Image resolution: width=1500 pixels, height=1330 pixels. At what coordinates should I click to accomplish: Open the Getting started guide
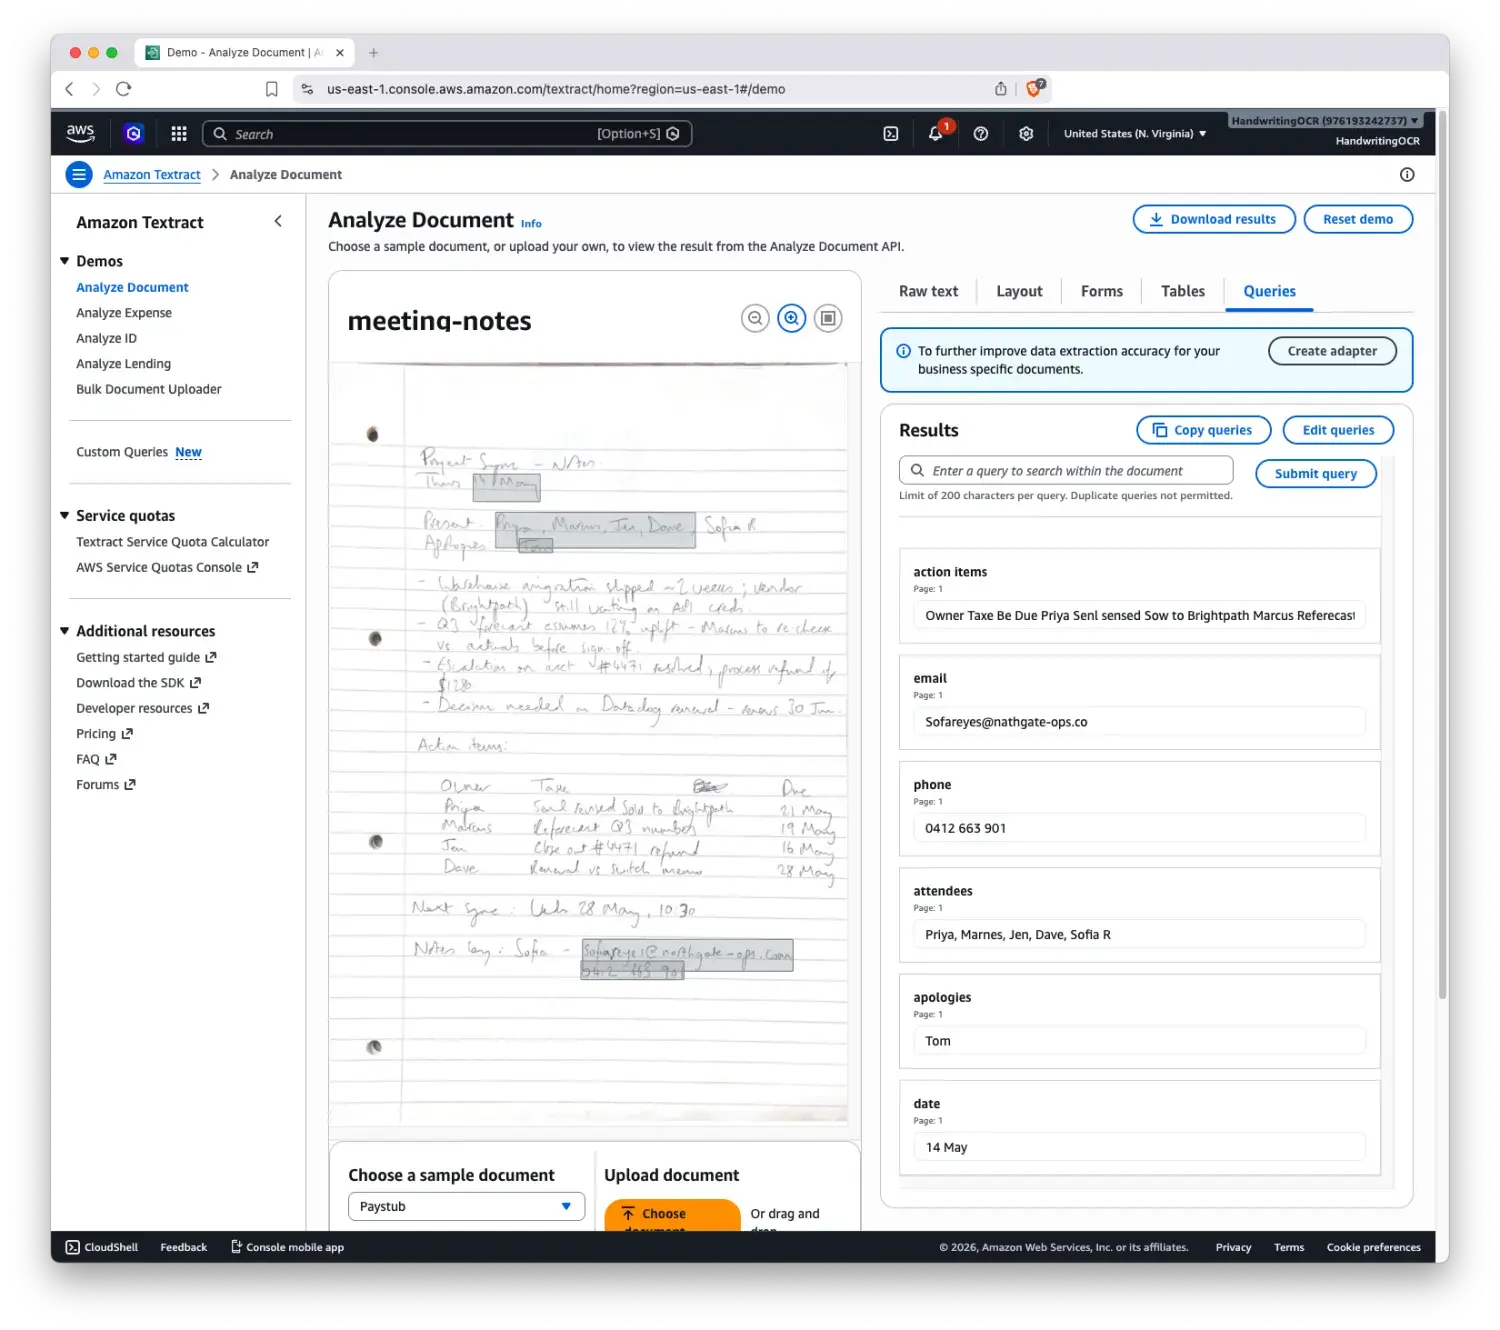[146, 657]
